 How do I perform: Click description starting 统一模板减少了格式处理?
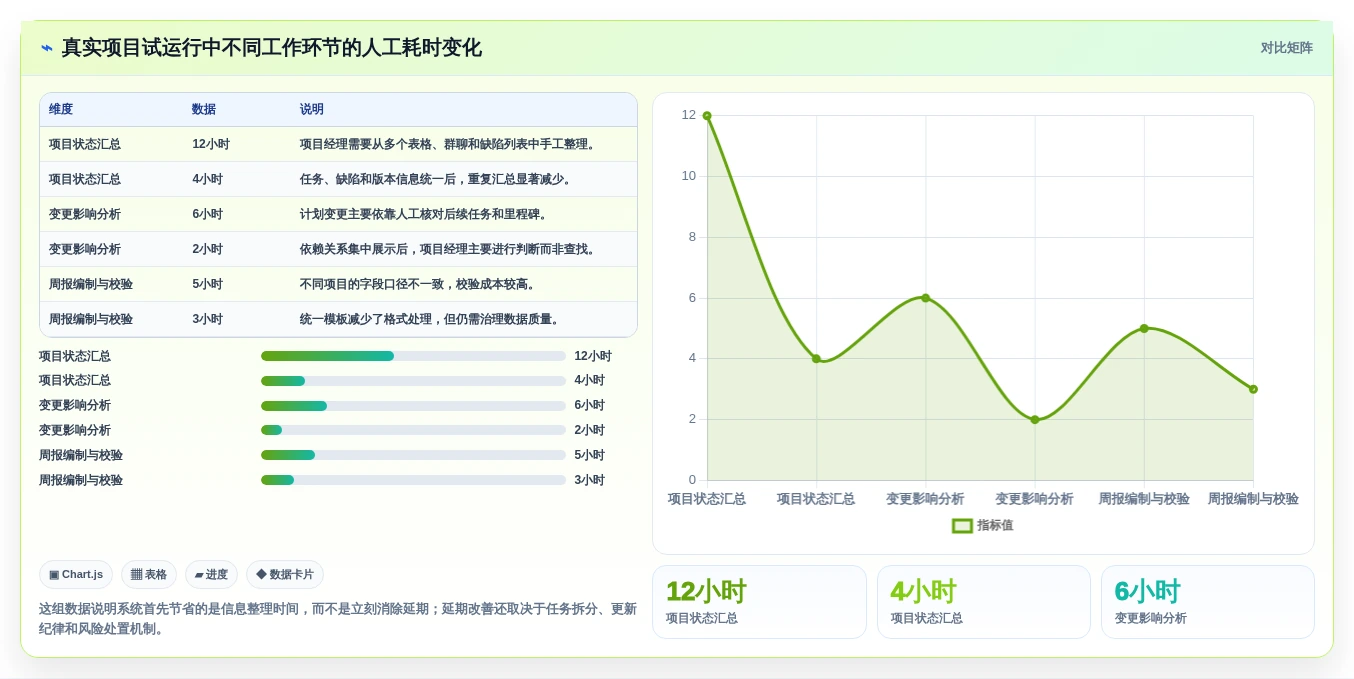pos(432,319)
